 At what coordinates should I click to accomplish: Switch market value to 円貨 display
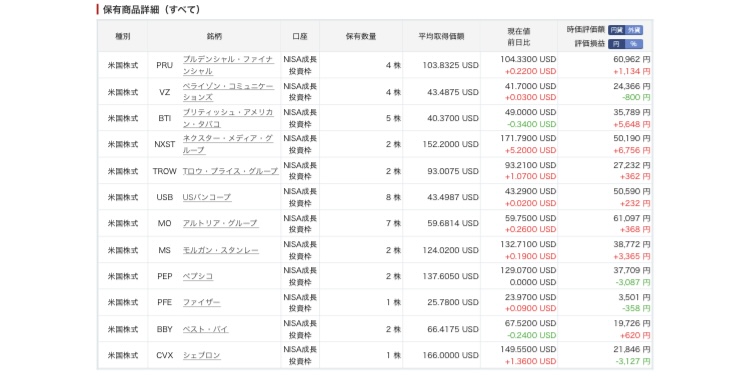pos(617,30)
